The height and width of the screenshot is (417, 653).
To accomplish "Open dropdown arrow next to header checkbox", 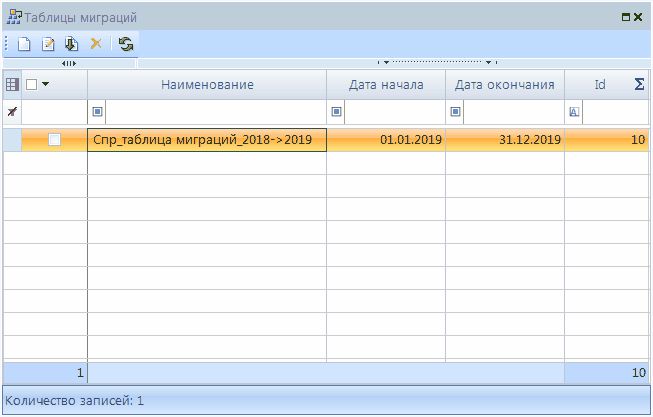I will [45, 85].
